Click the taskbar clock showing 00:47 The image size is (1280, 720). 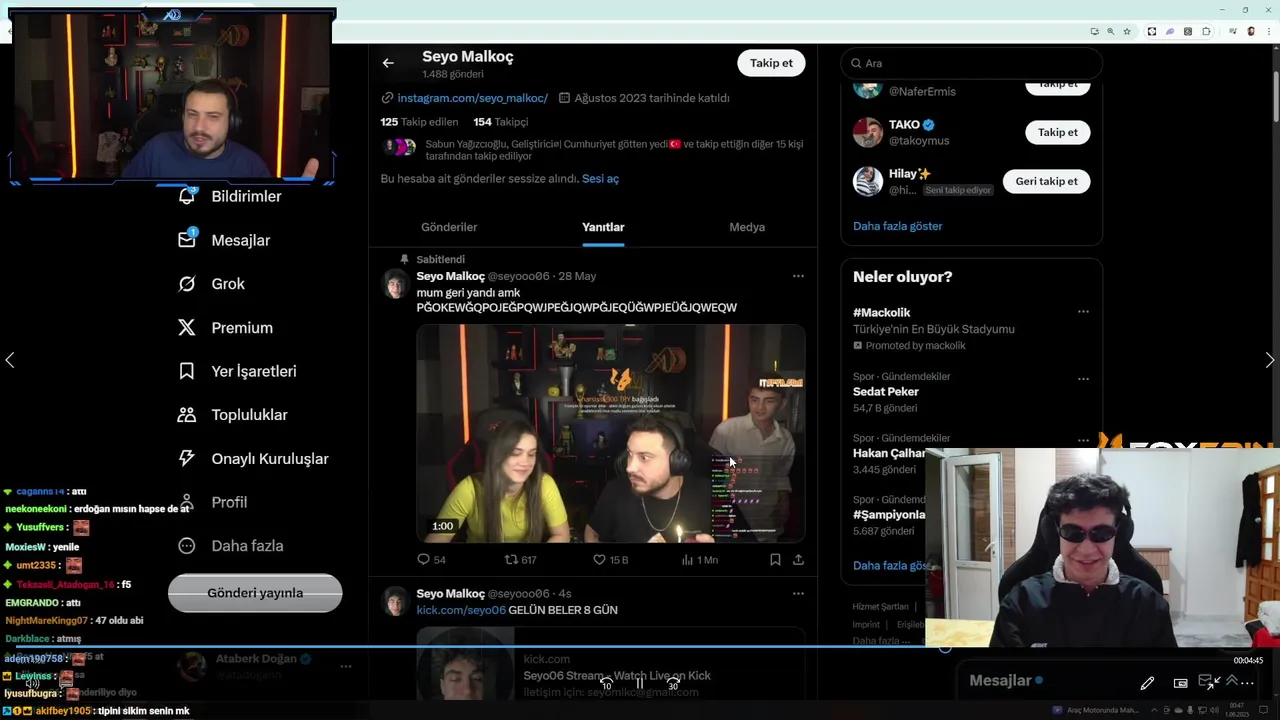pos(1237,710)
